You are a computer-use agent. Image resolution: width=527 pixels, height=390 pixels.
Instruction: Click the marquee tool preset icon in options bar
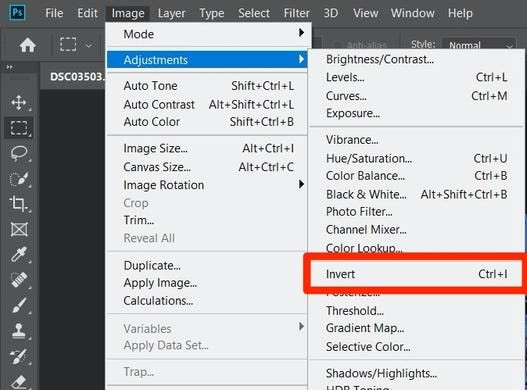tap(68, 44)
